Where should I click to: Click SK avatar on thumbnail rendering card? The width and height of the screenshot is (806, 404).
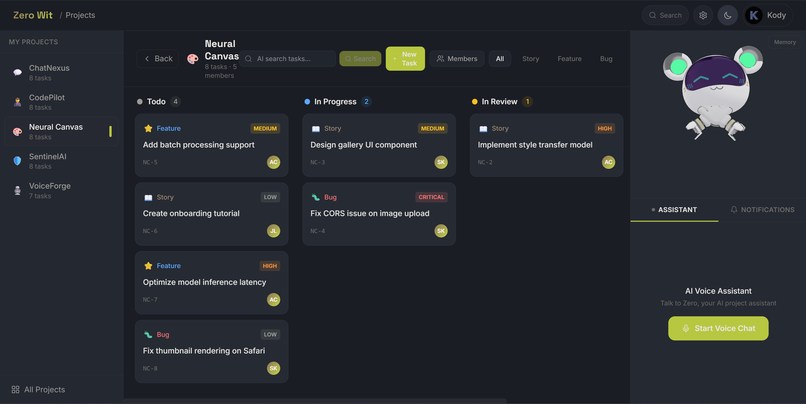[273, 368]
